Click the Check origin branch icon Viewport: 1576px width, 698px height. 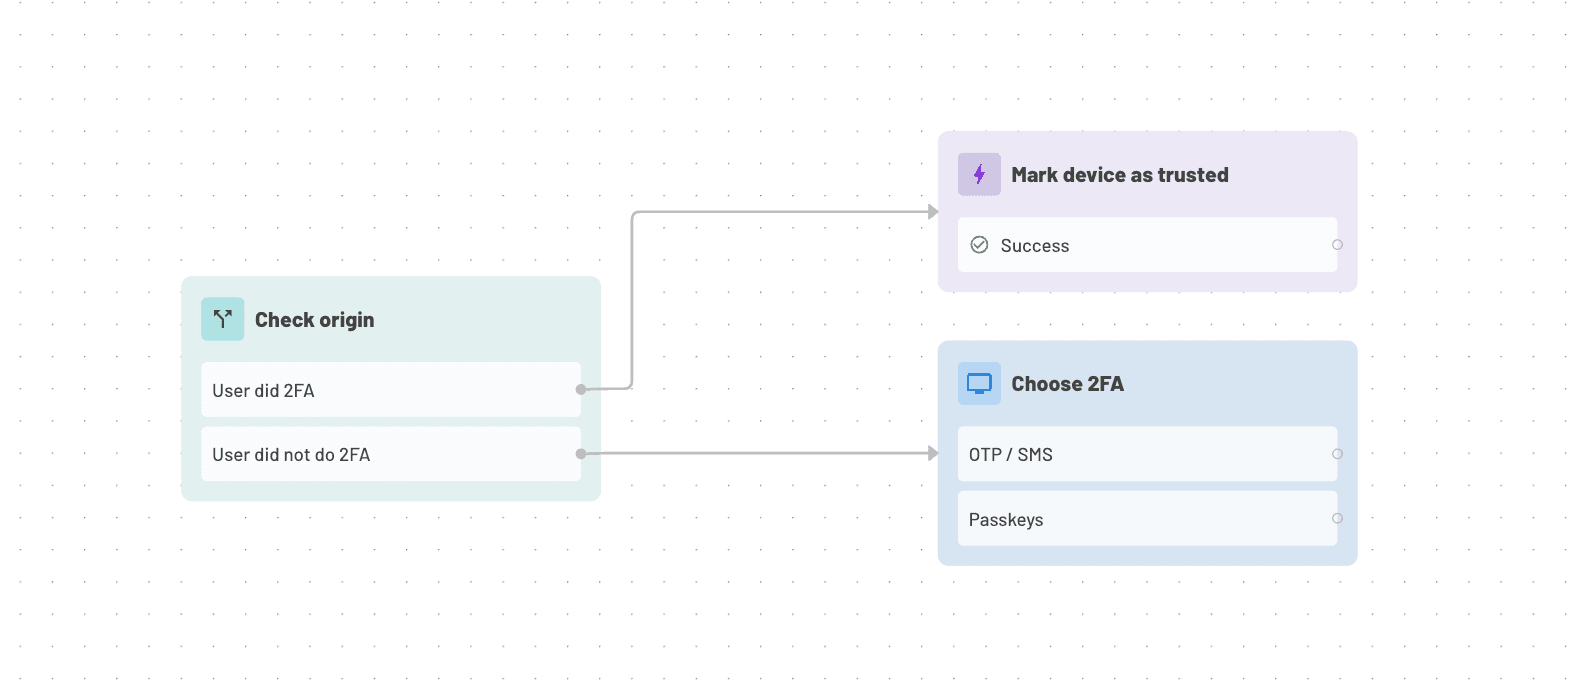(222, 319)
